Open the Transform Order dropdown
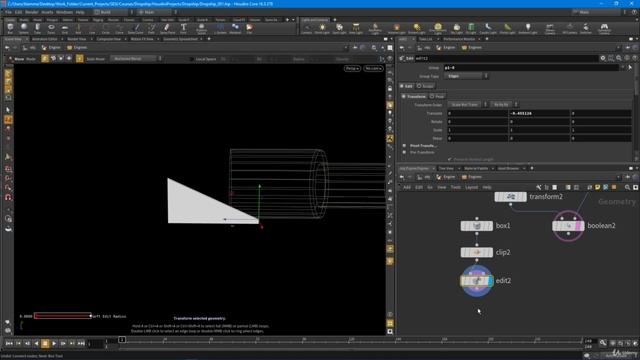640x360 pixels. click(x=467, y=105)
